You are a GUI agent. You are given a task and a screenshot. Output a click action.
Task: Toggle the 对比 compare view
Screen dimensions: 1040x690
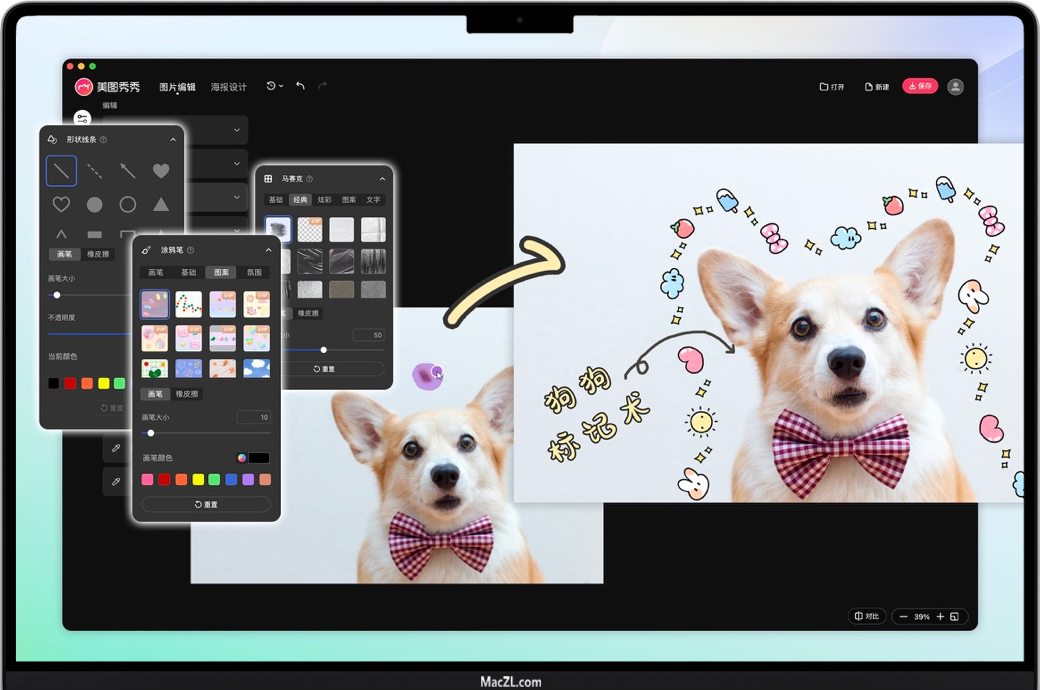[x=866, y=617]
